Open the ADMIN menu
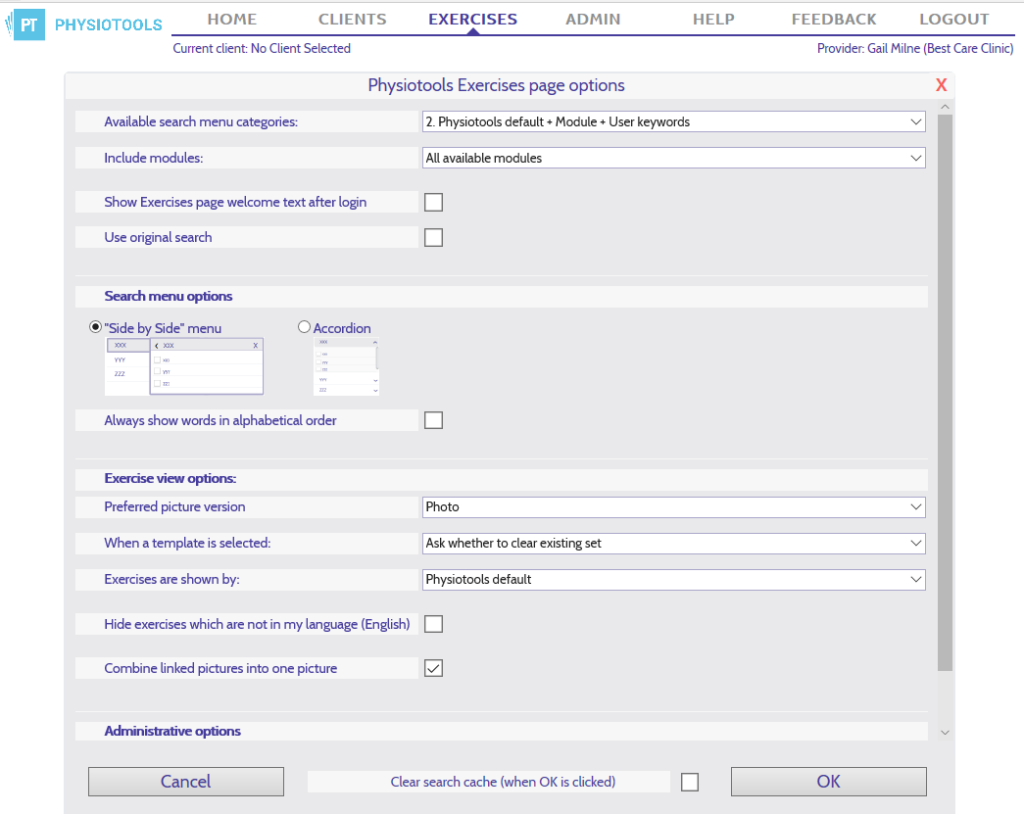Screen dimensions: 1024x814 593,19
